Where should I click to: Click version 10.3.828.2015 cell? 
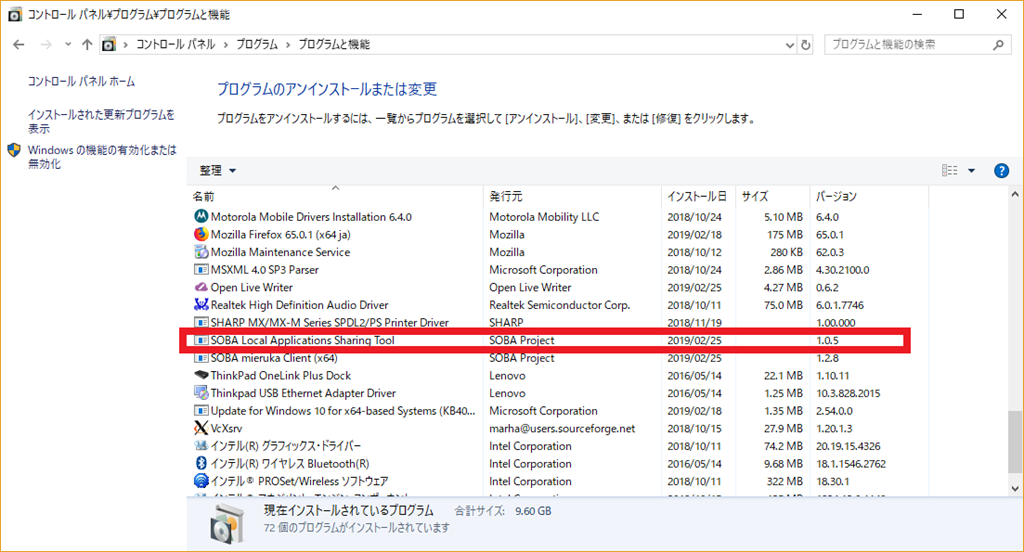848,393
